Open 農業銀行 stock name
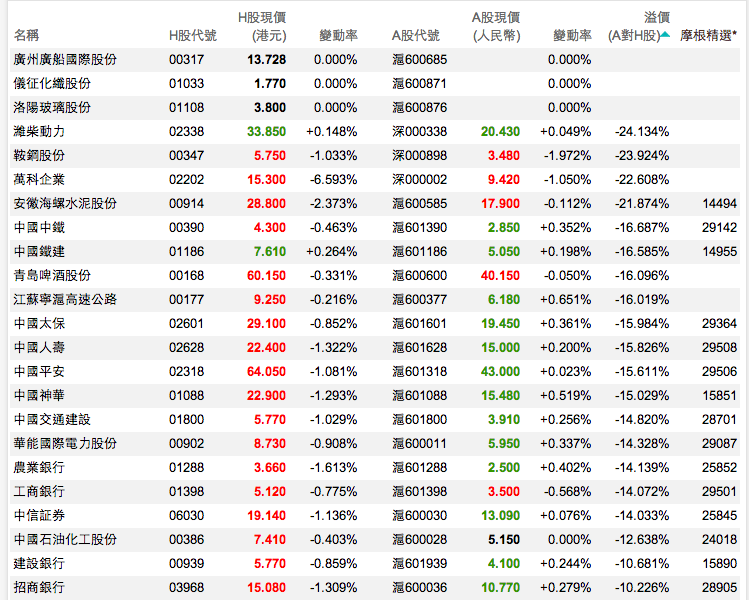 point(39,468)
